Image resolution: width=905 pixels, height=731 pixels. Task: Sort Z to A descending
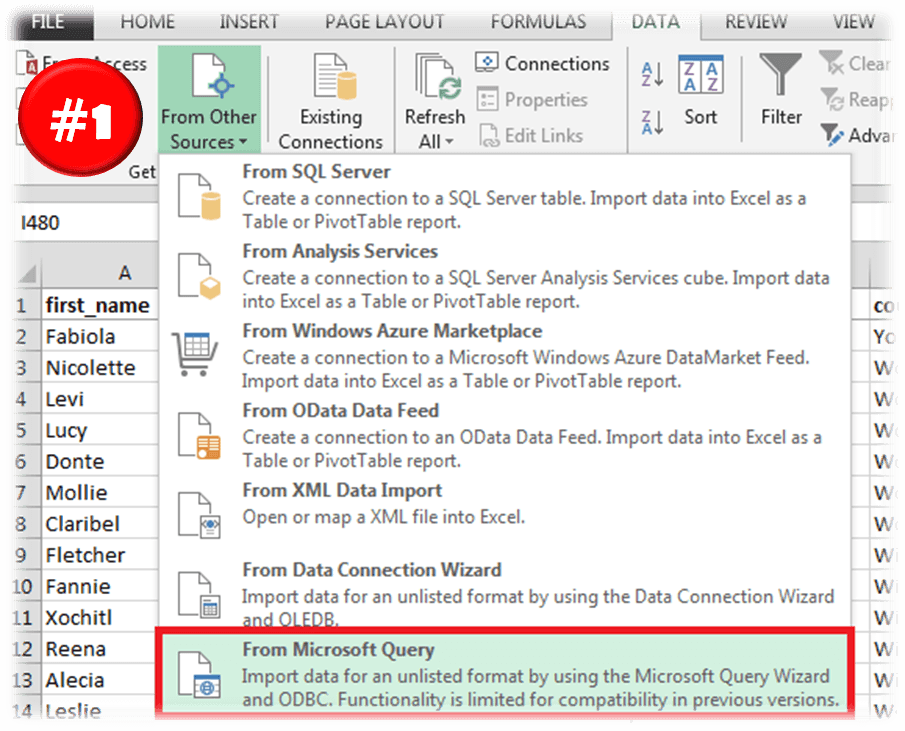click(x=652, y=122)
